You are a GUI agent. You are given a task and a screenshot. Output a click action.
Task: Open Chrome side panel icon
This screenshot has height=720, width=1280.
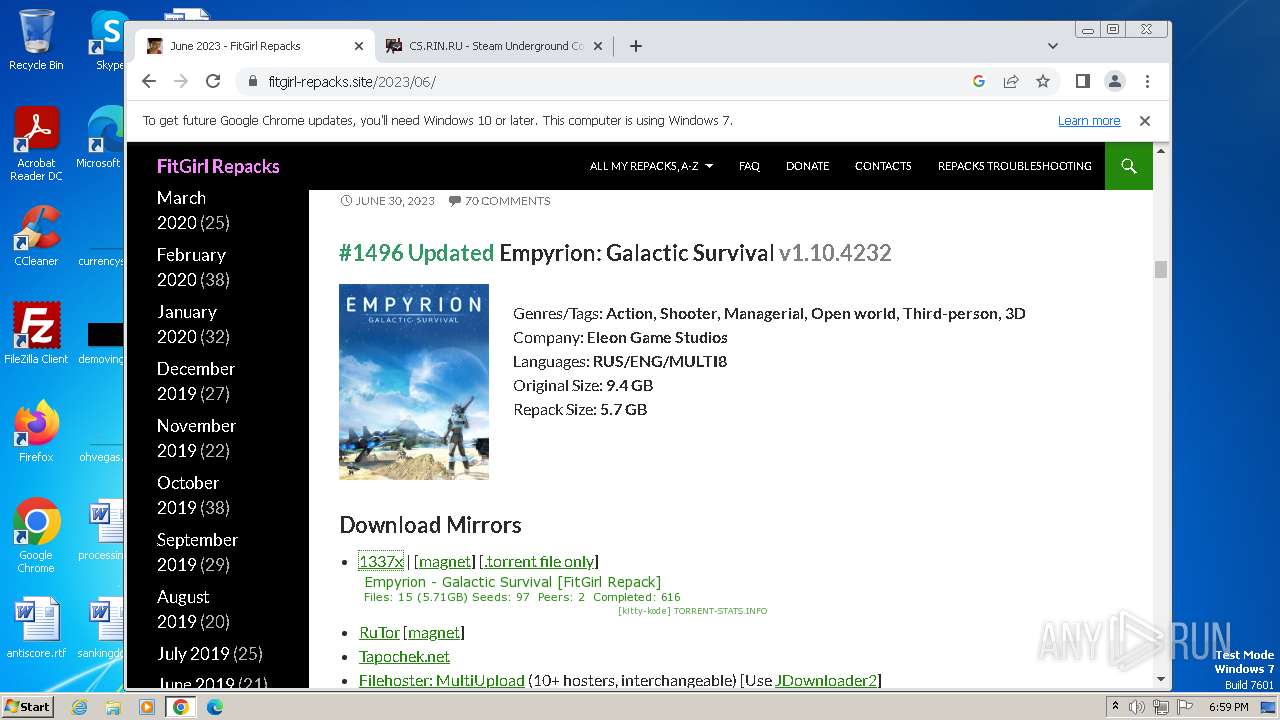[x=1083, y=81]
